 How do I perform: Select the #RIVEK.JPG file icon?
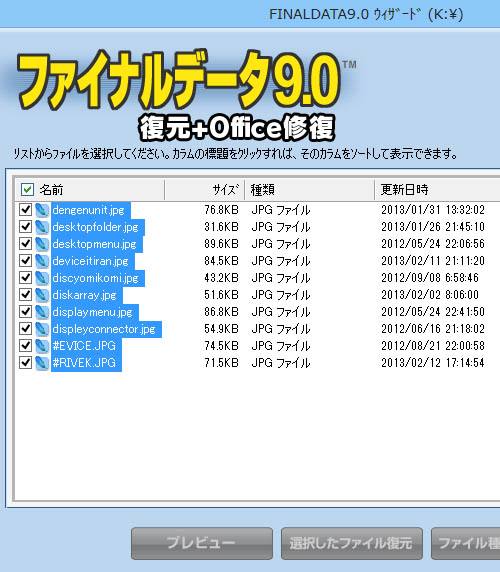pyautogui.click(x=42, y=363)
